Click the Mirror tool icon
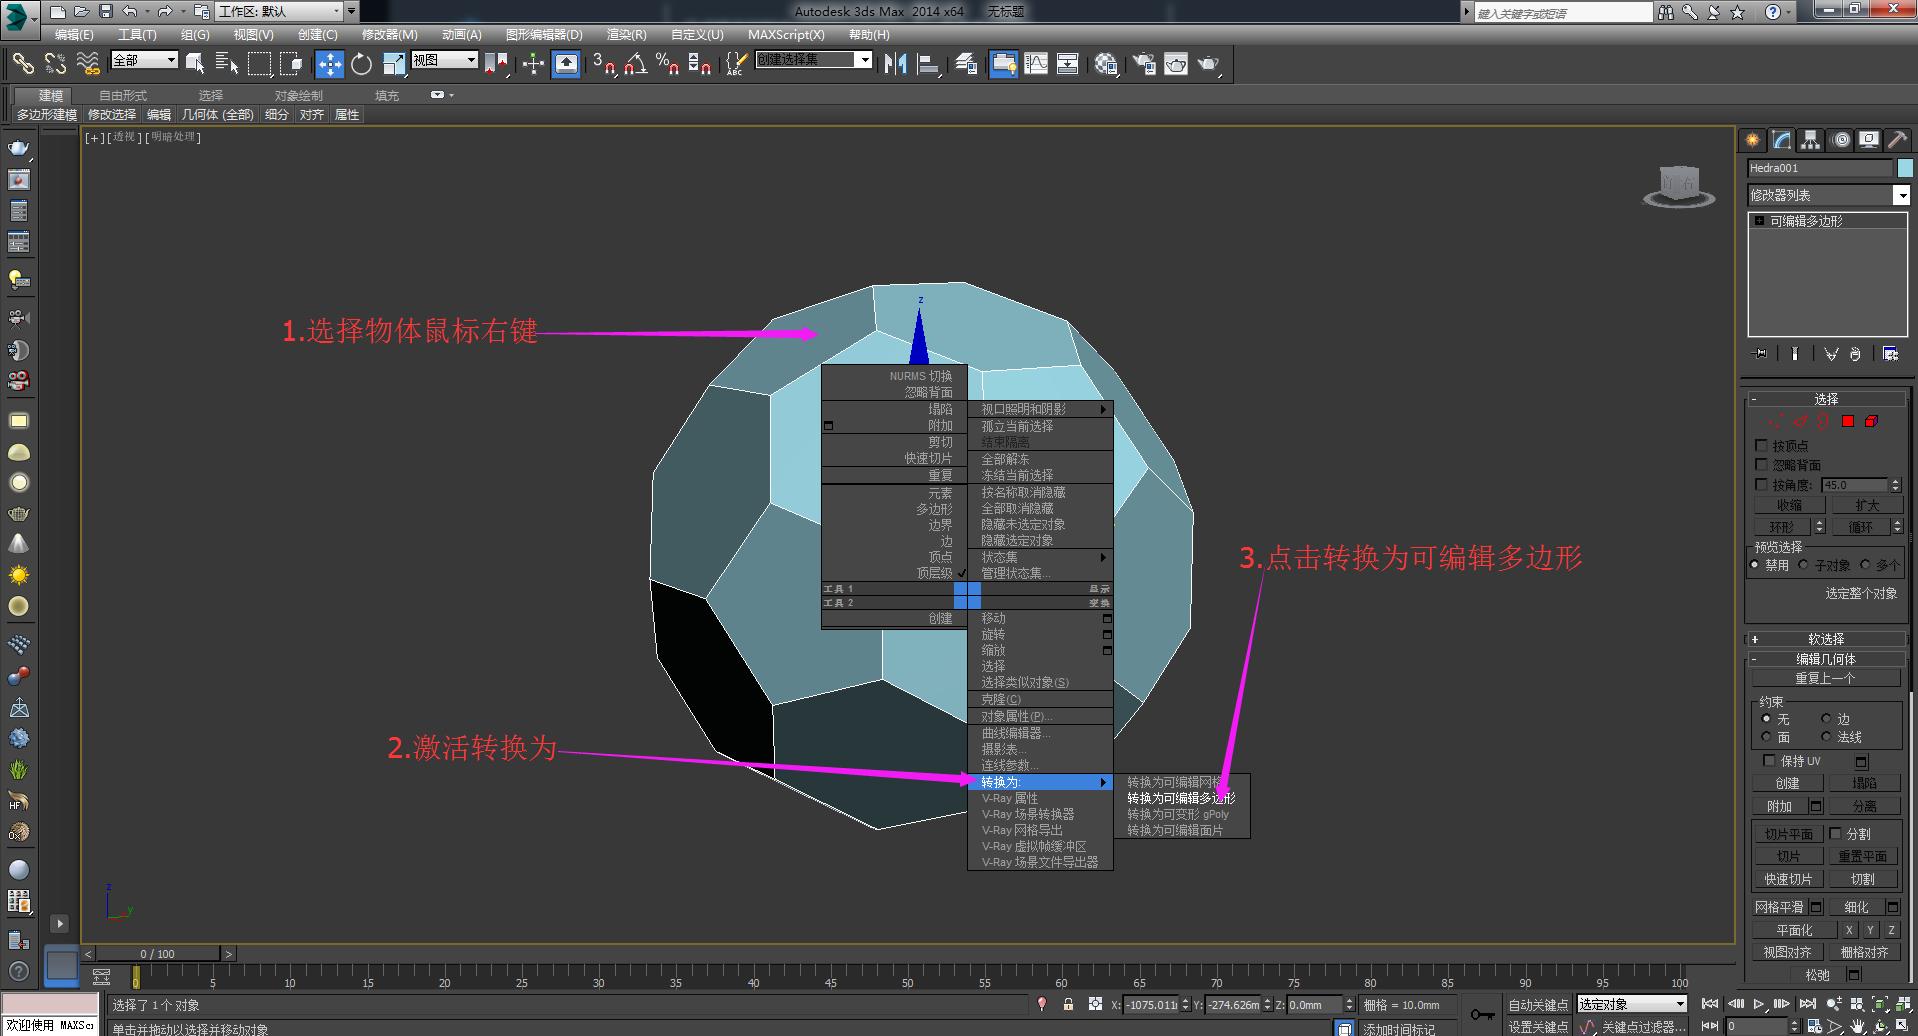 [x=895, y=64]
